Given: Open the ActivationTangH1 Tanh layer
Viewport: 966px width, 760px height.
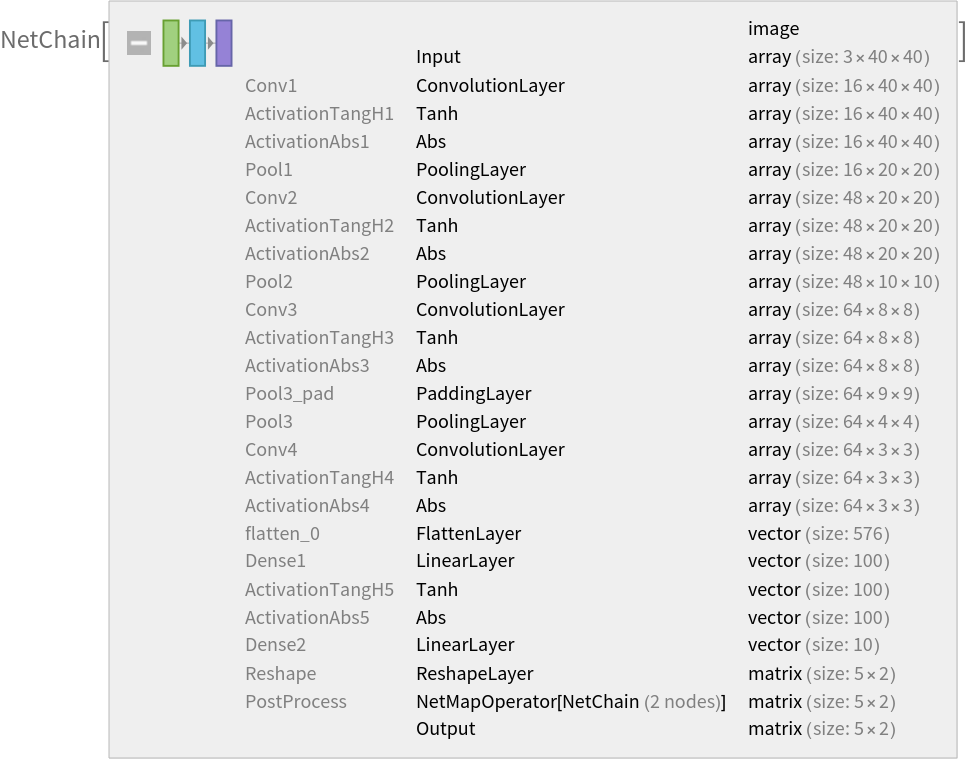Looking at the screenshot, I should coord(436,114).
